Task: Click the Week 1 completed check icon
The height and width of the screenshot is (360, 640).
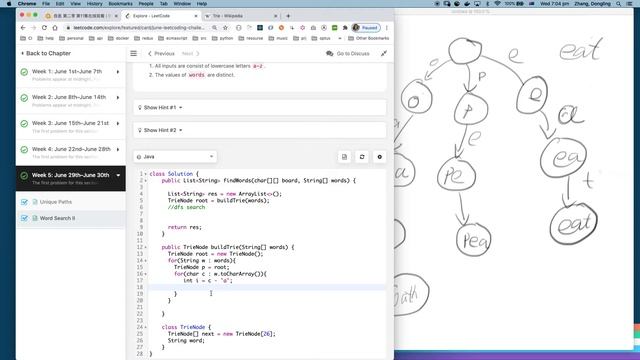Action: click(24, 72)
